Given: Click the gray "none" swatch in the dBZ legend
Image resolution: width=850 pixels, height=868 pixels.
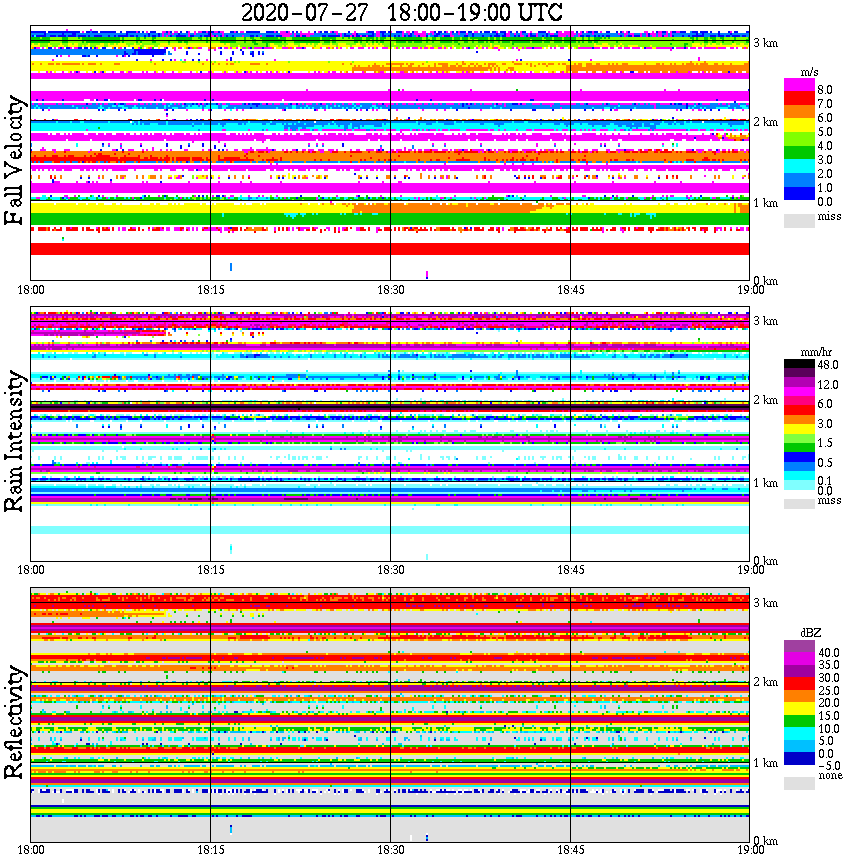Looking at the screenshot, I should tap(799, 783).
